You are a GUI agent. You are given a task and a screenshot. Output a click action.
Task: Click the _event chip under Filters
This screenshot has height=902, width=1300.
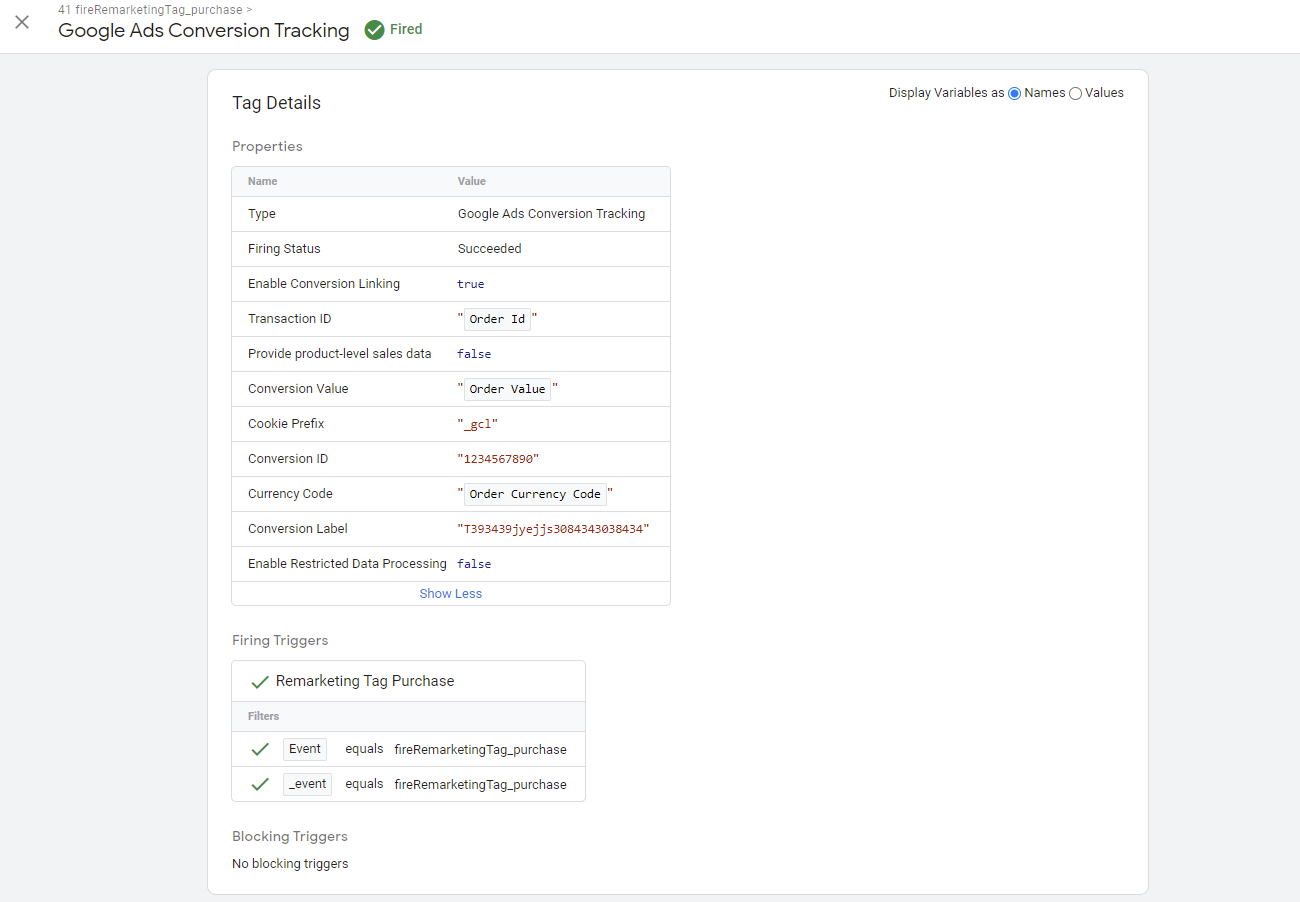pos(306,783)
